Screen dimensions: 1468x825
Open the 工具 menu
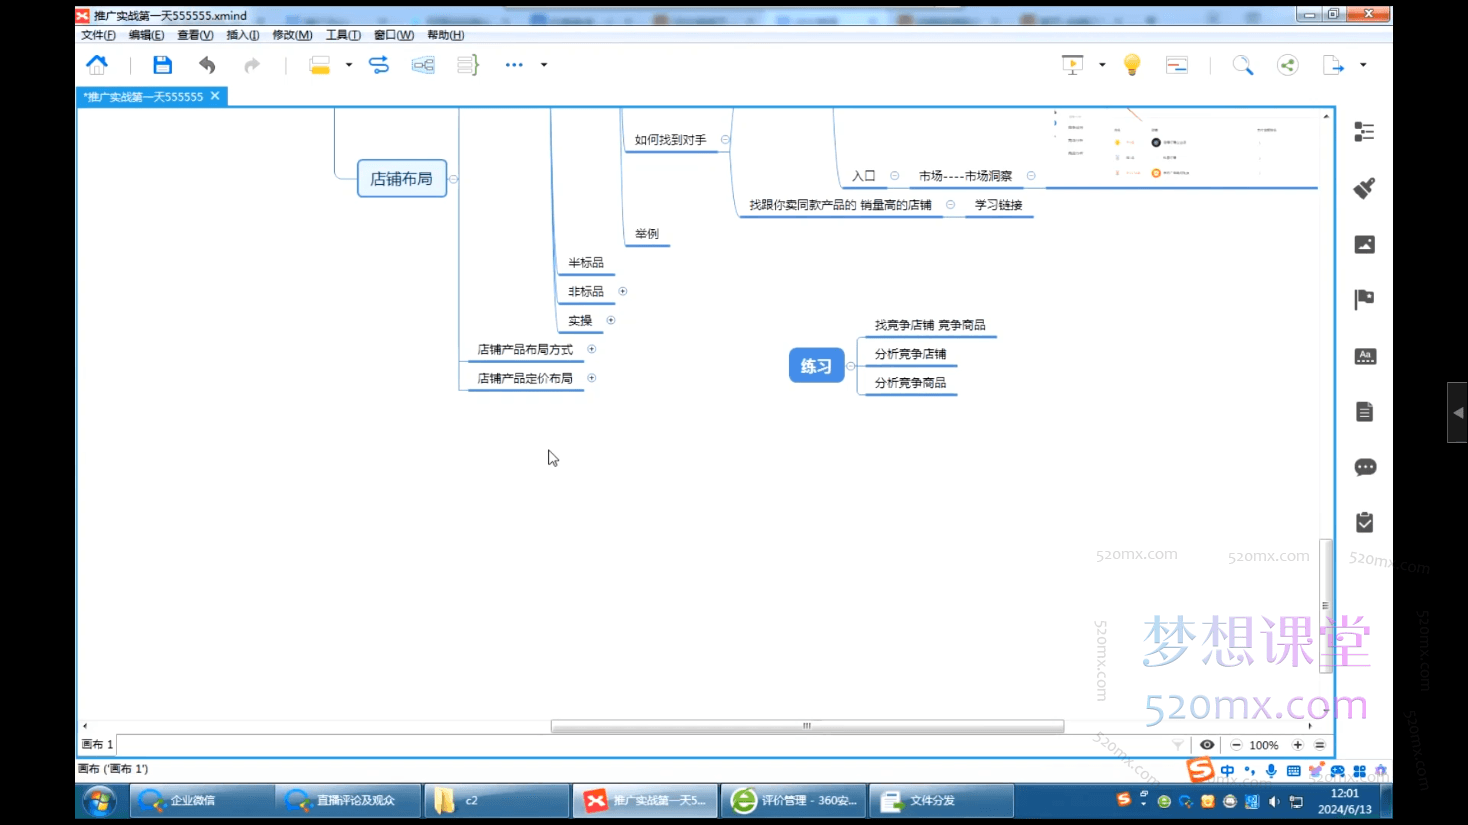tap(343, 35)
